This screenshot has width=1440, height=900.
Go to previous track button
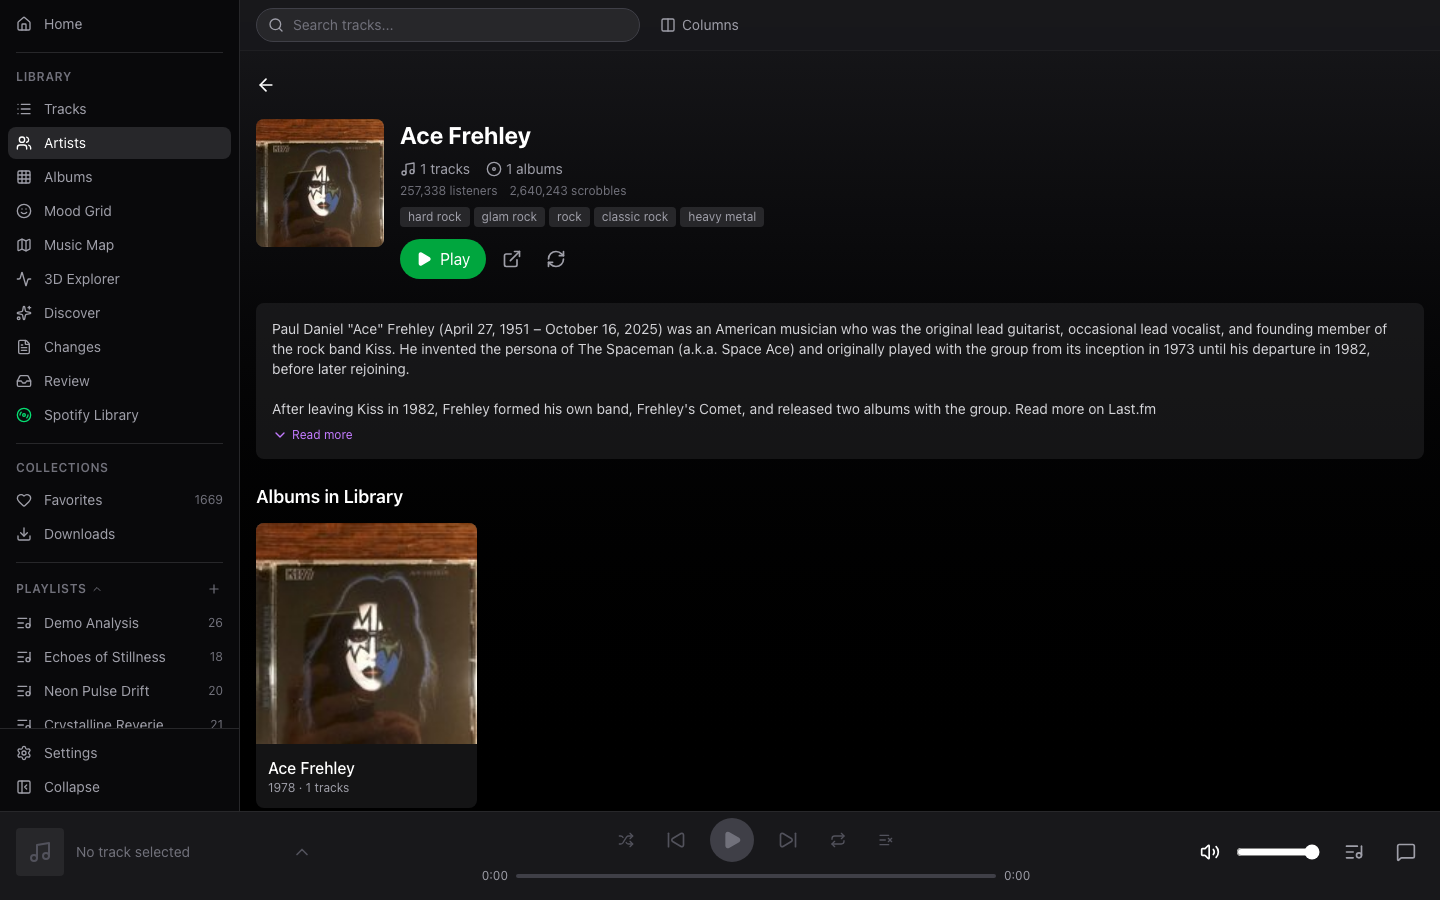pos(676,840)
